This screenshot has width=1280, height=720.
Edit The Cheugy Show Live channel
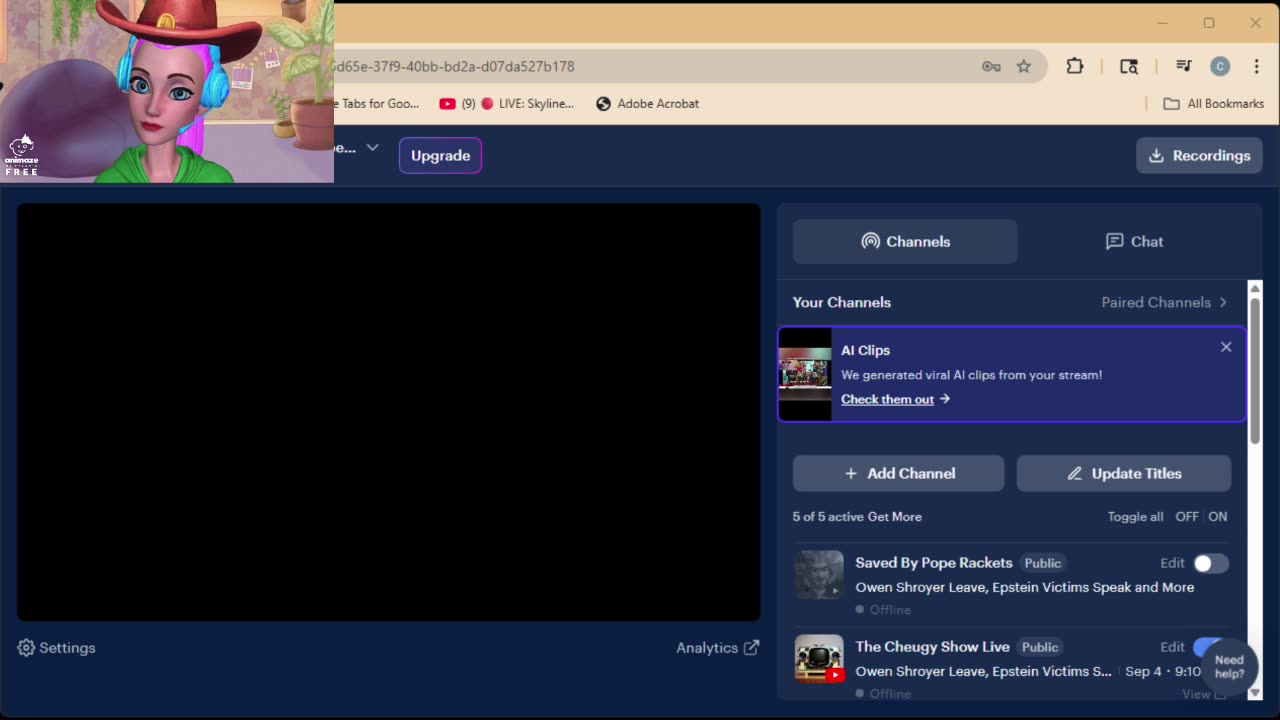pyautogui.click(x=1172, y=647)
